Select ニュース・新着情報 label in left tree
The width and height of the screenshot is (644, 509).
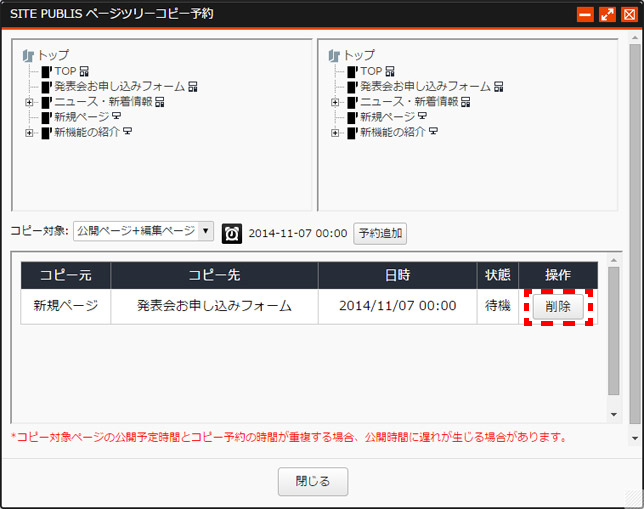104,102
